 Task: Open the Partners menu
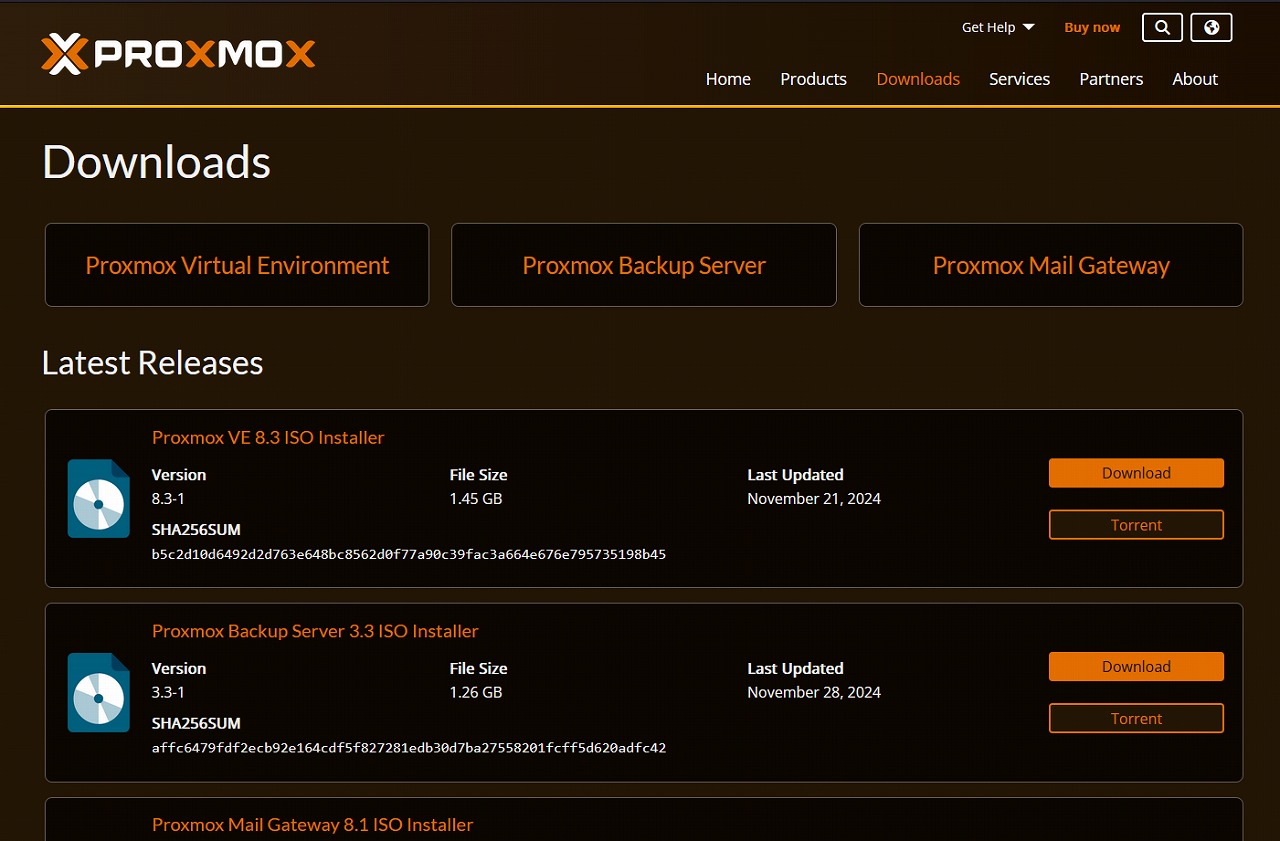point(1111,79)
